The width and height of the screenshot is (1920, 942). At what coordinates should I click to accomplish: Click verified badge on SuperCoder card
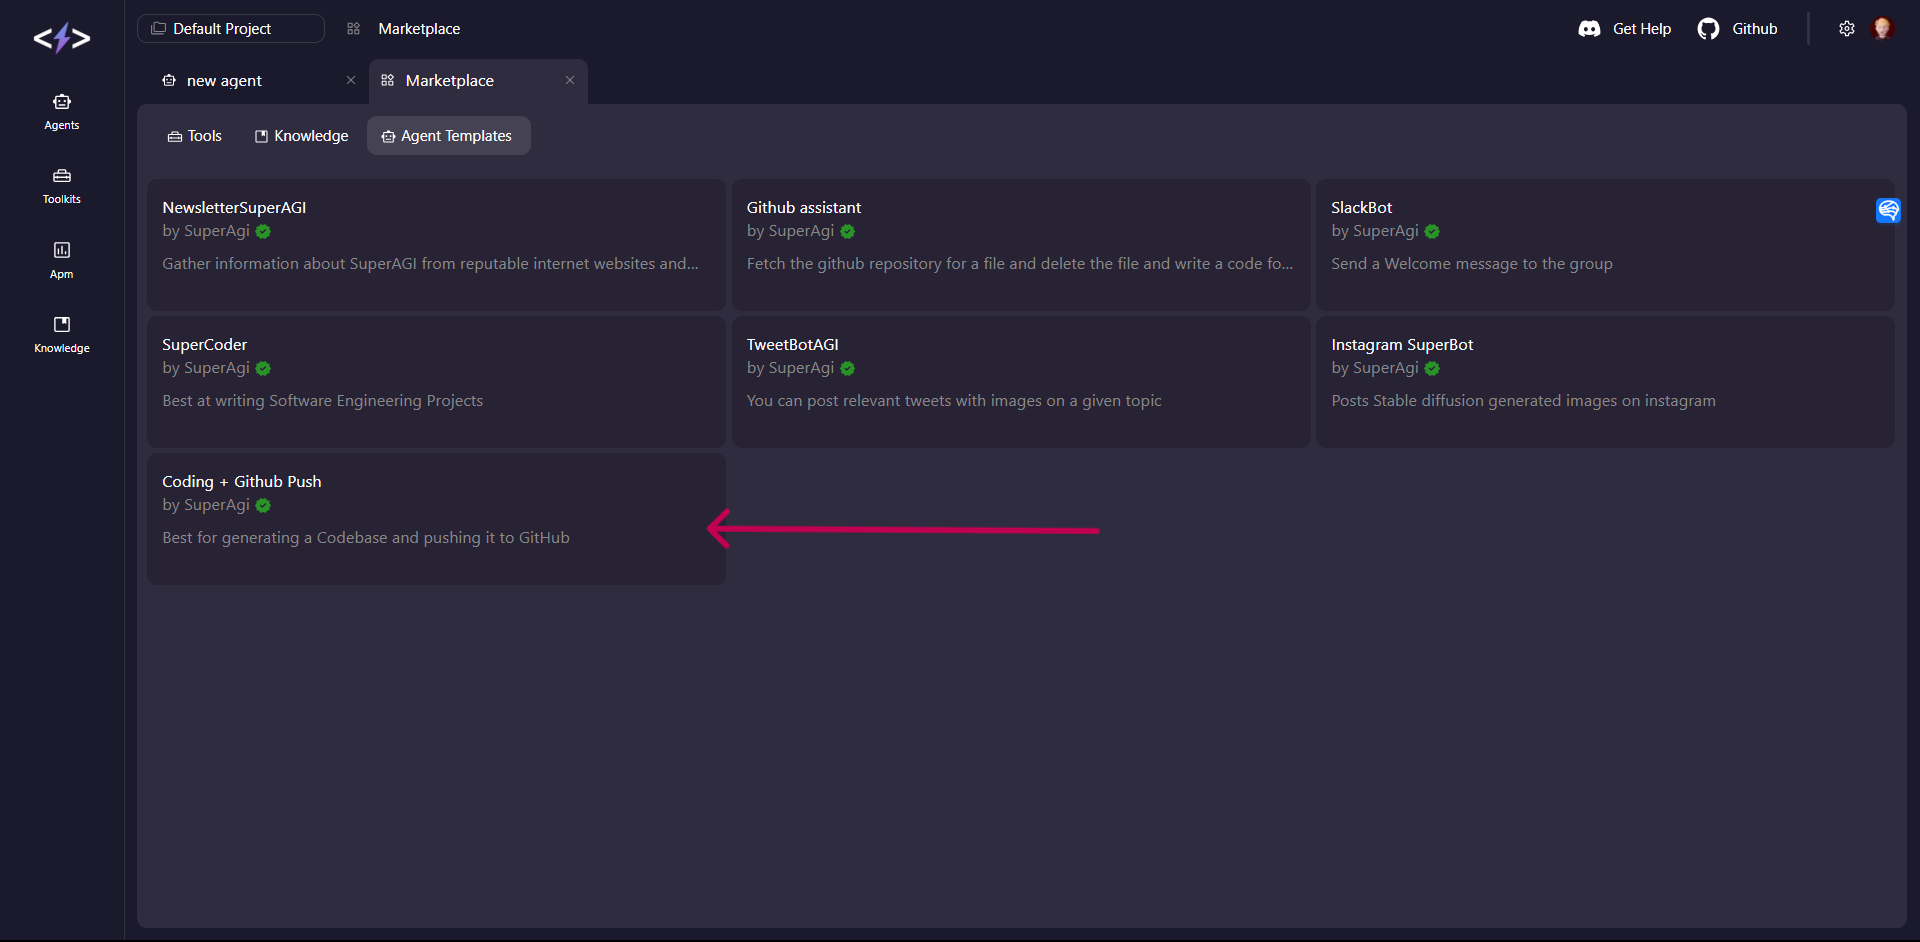point(263,369)
